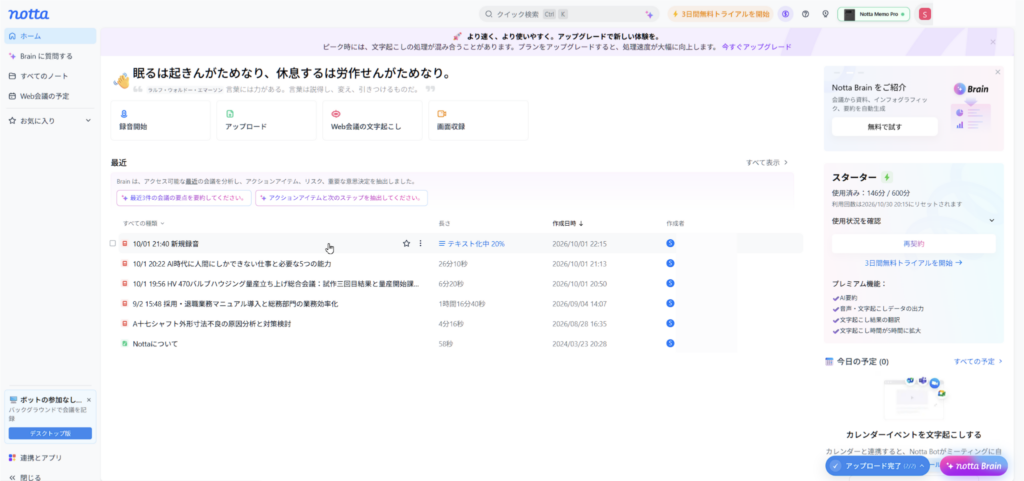
Task: Click Web会議の文字起こし card
Action: (x=372, y=120)
